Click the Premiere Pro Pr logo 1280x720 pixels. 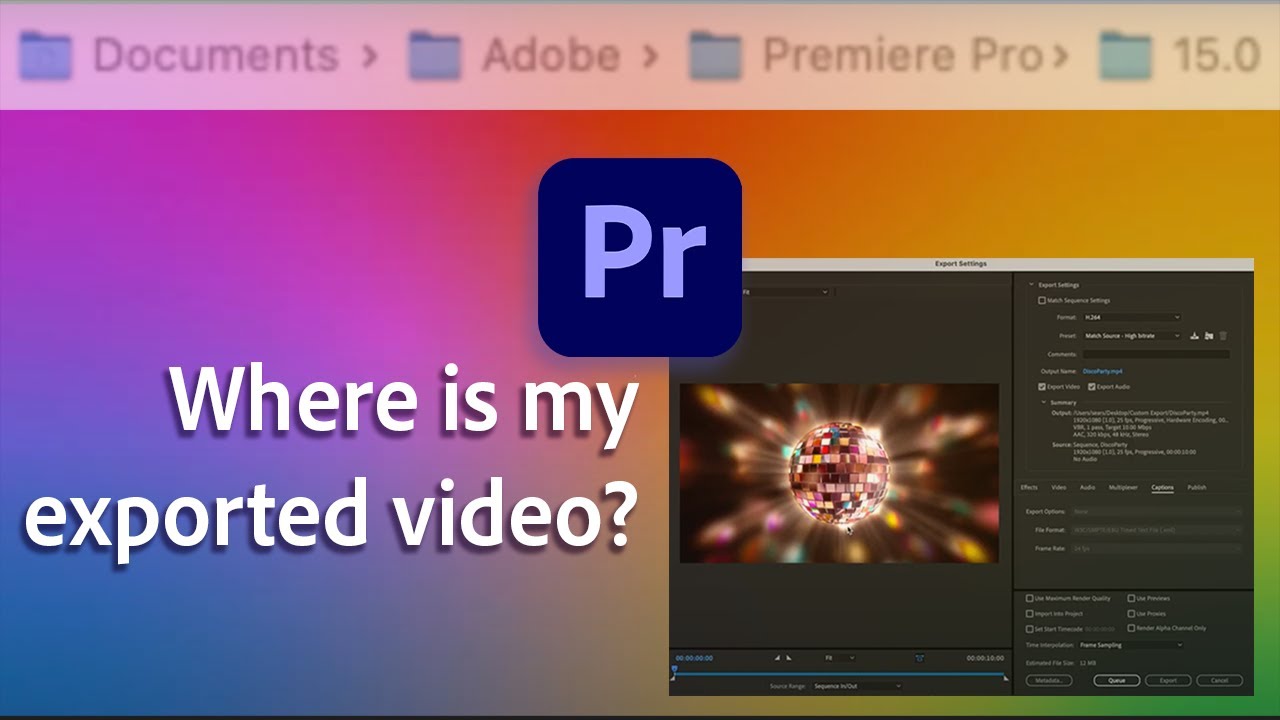click(640, 257)
